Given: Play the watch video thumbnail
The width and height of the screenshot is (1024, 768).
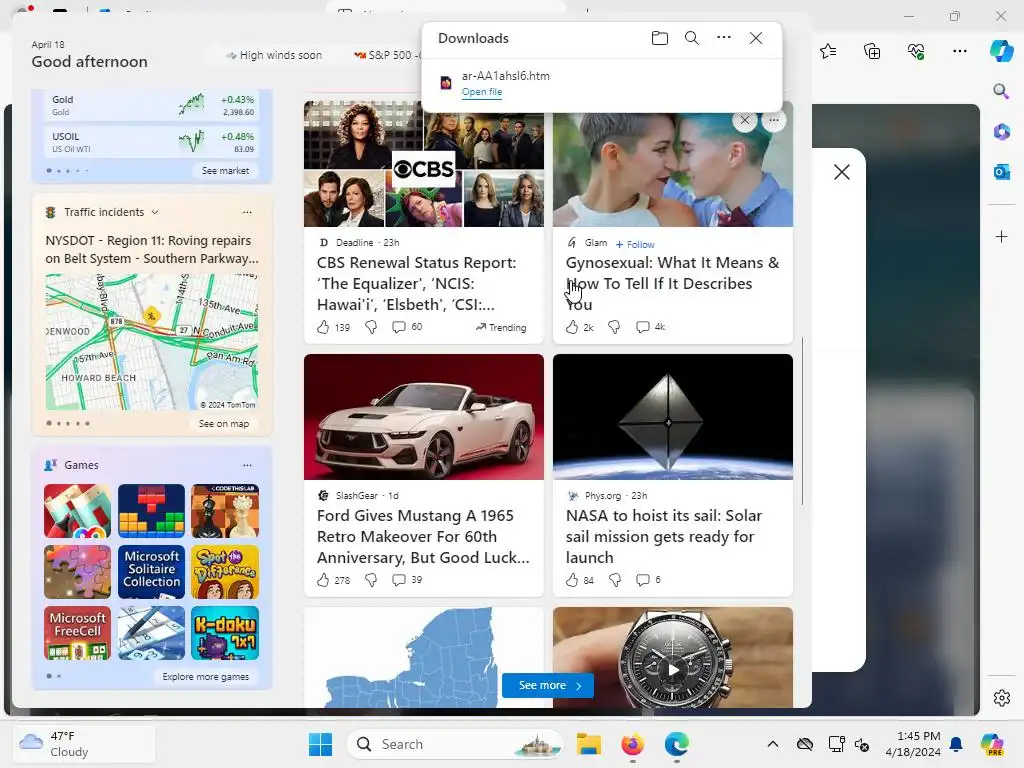Looking at the screenshot, I should (673, 670).
